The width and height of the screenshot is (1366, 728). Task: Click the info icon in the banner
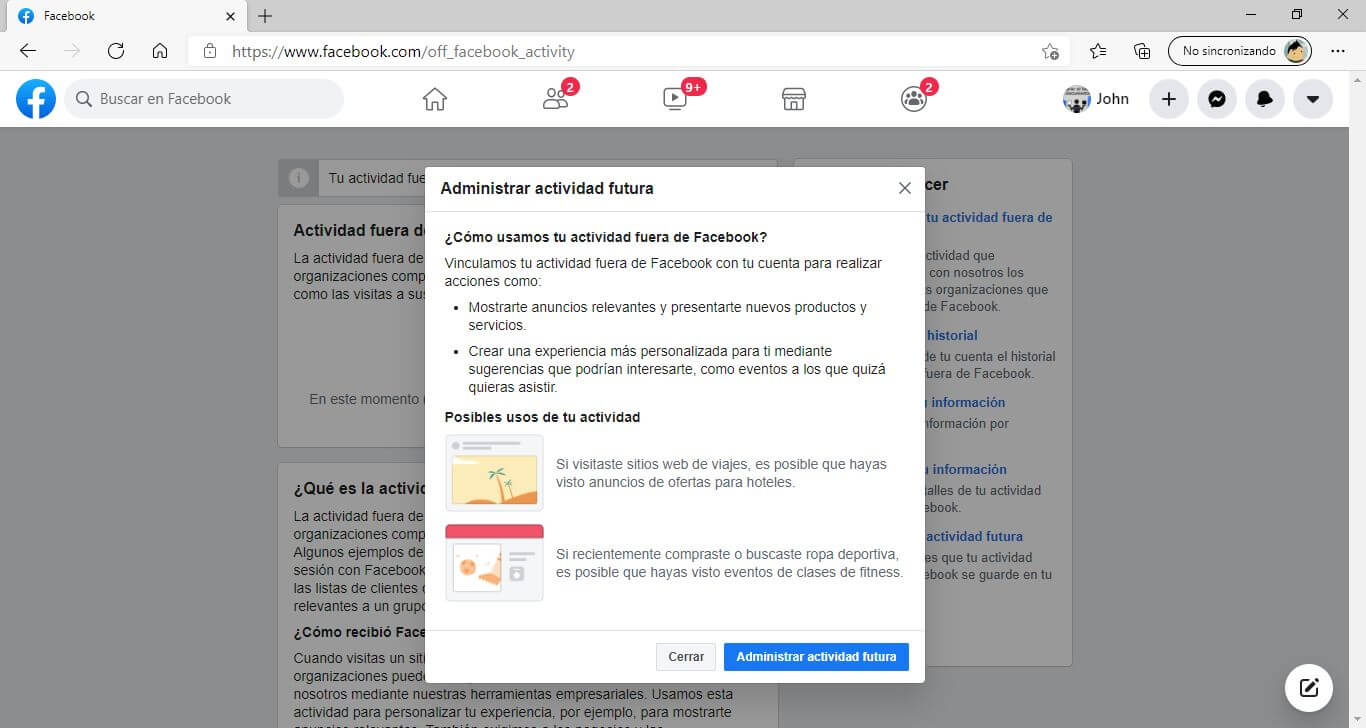pyautogui.click(x=298, y=178)
